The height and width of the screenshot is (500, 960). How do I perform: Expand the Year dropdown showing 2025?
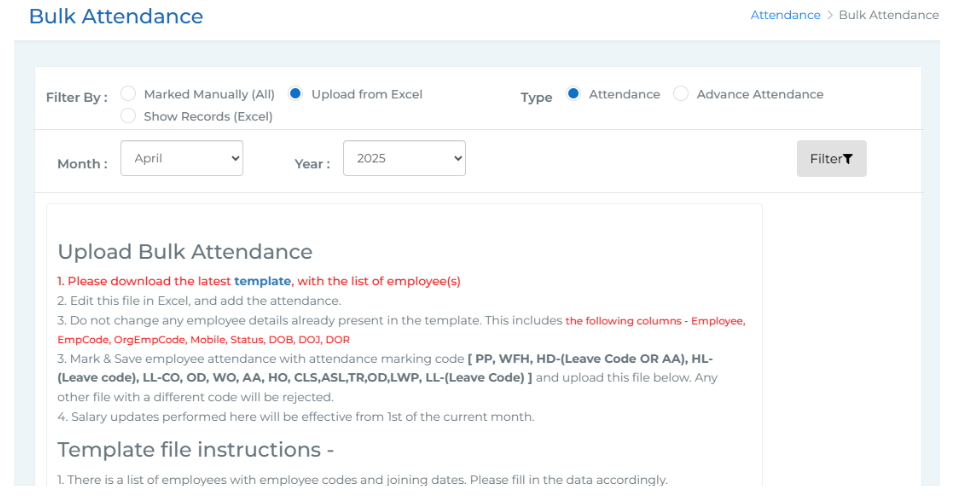(404, 158)
